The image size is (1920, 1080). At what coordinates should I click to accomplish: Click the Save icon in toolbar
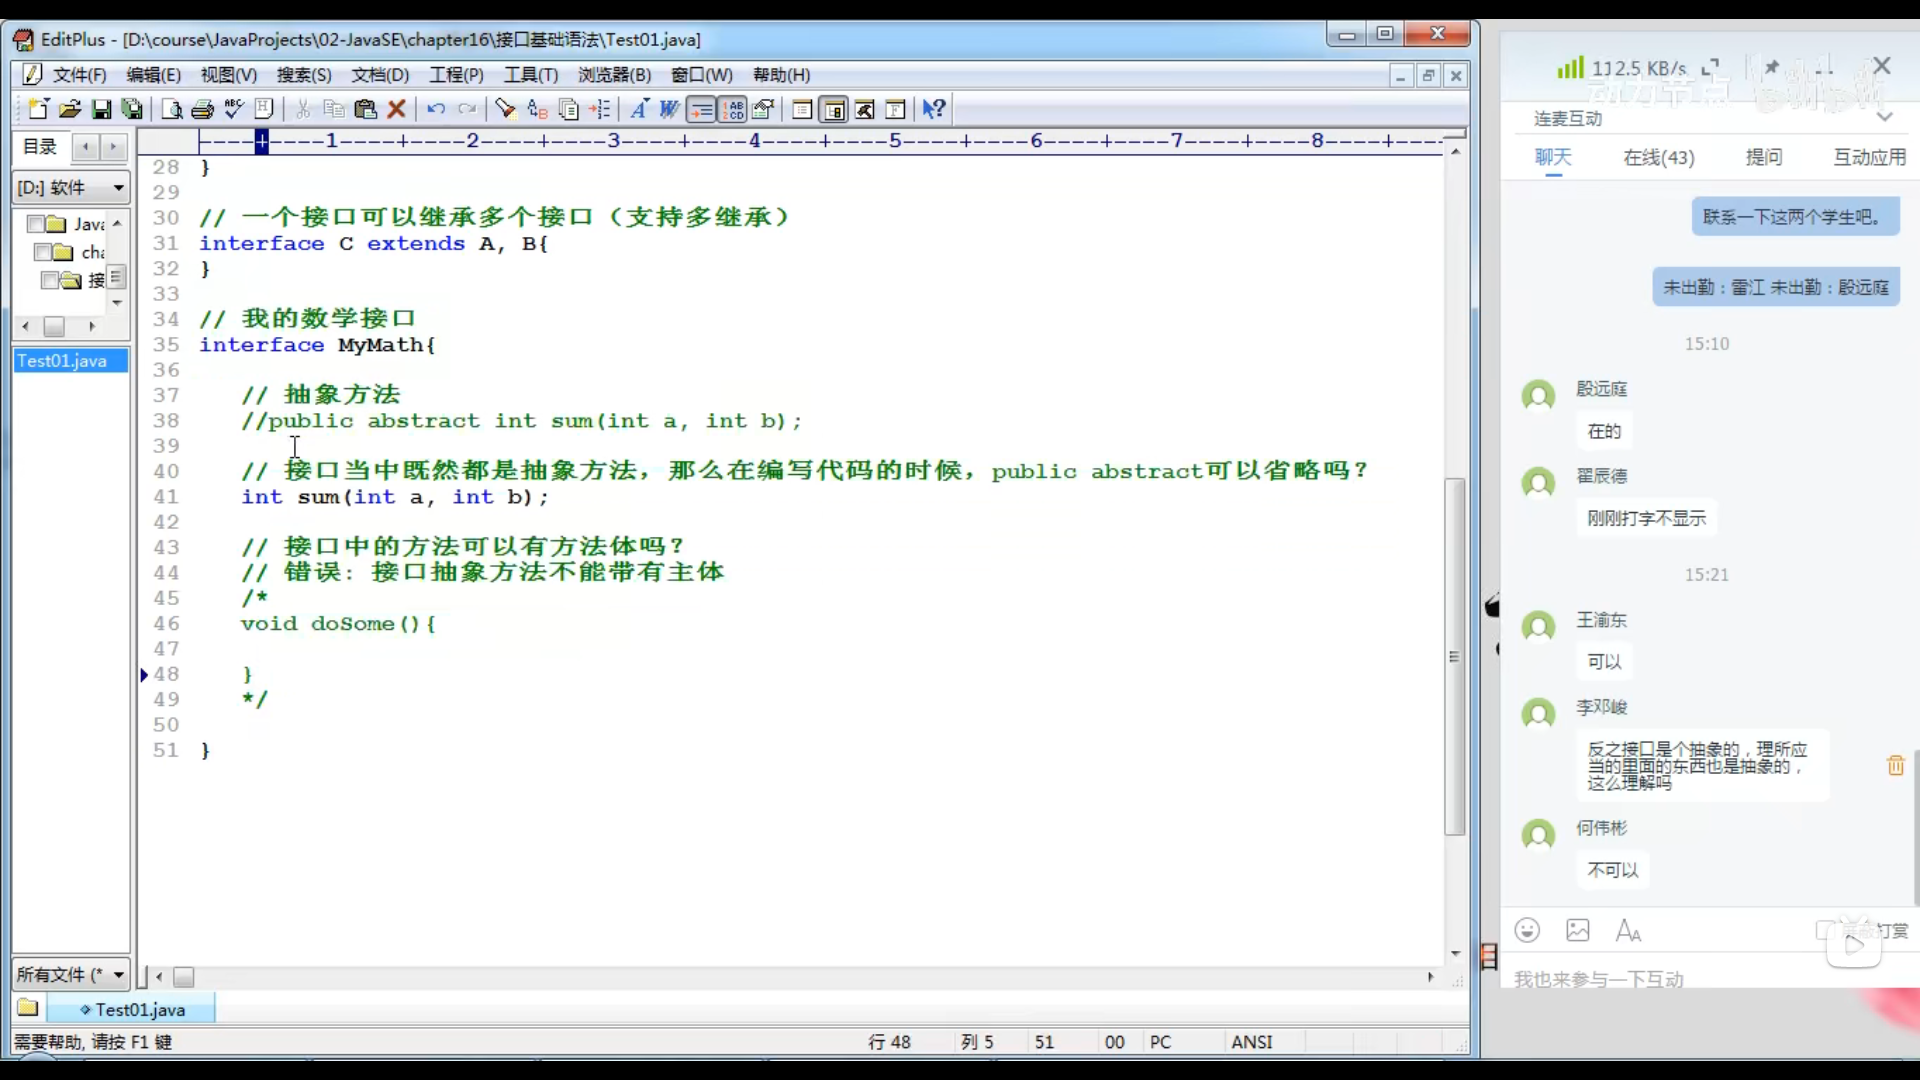[101, 109]
